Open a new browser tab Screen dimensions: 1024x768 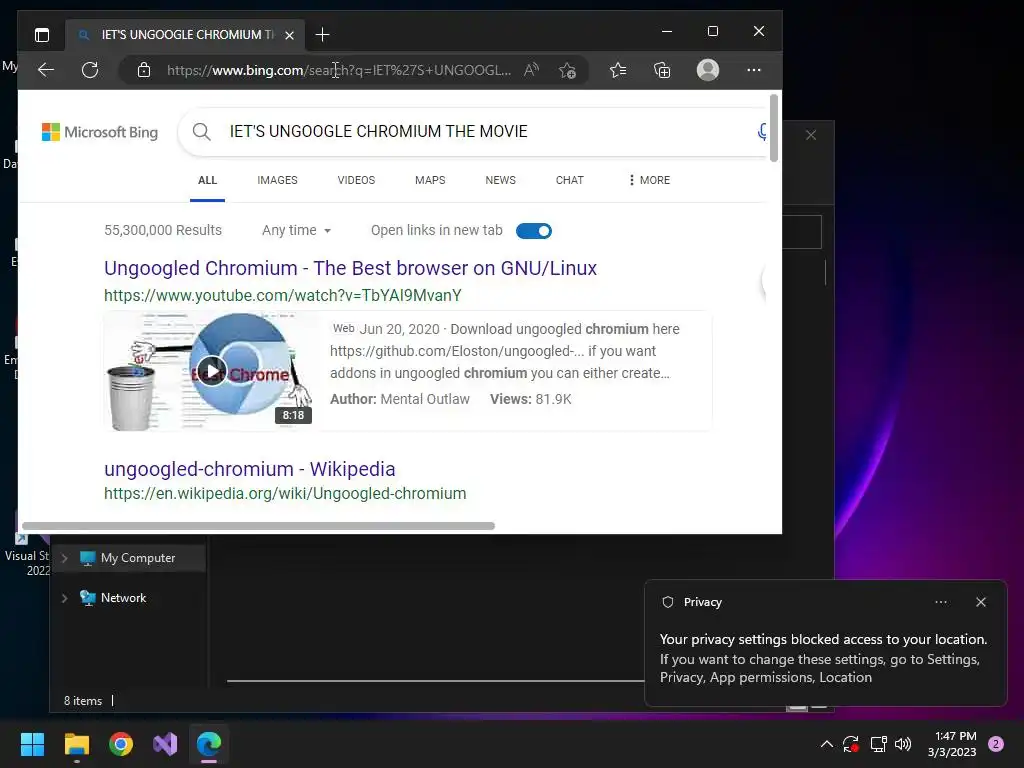click(322, 35)
